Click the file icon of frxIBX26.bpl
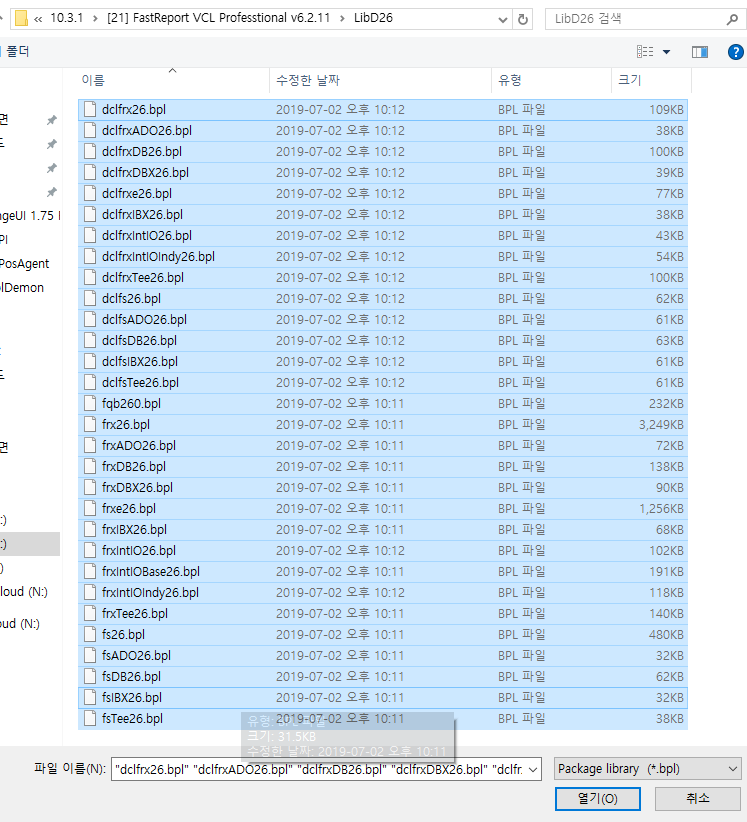The image size is (747, 822). pyautogui.click(x=90, y=529)
